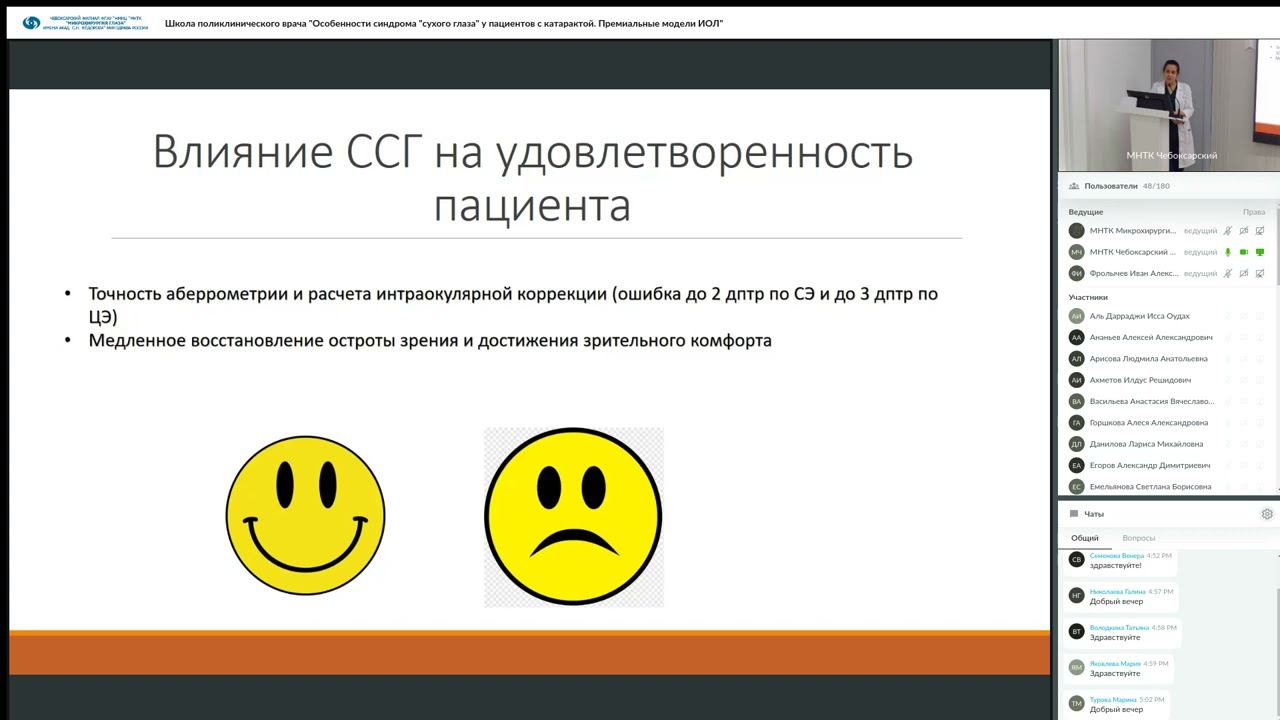
Task: Click ТМ avatar in Турова Марина message
Action: pyautogui.click(x=1077, y=704)
